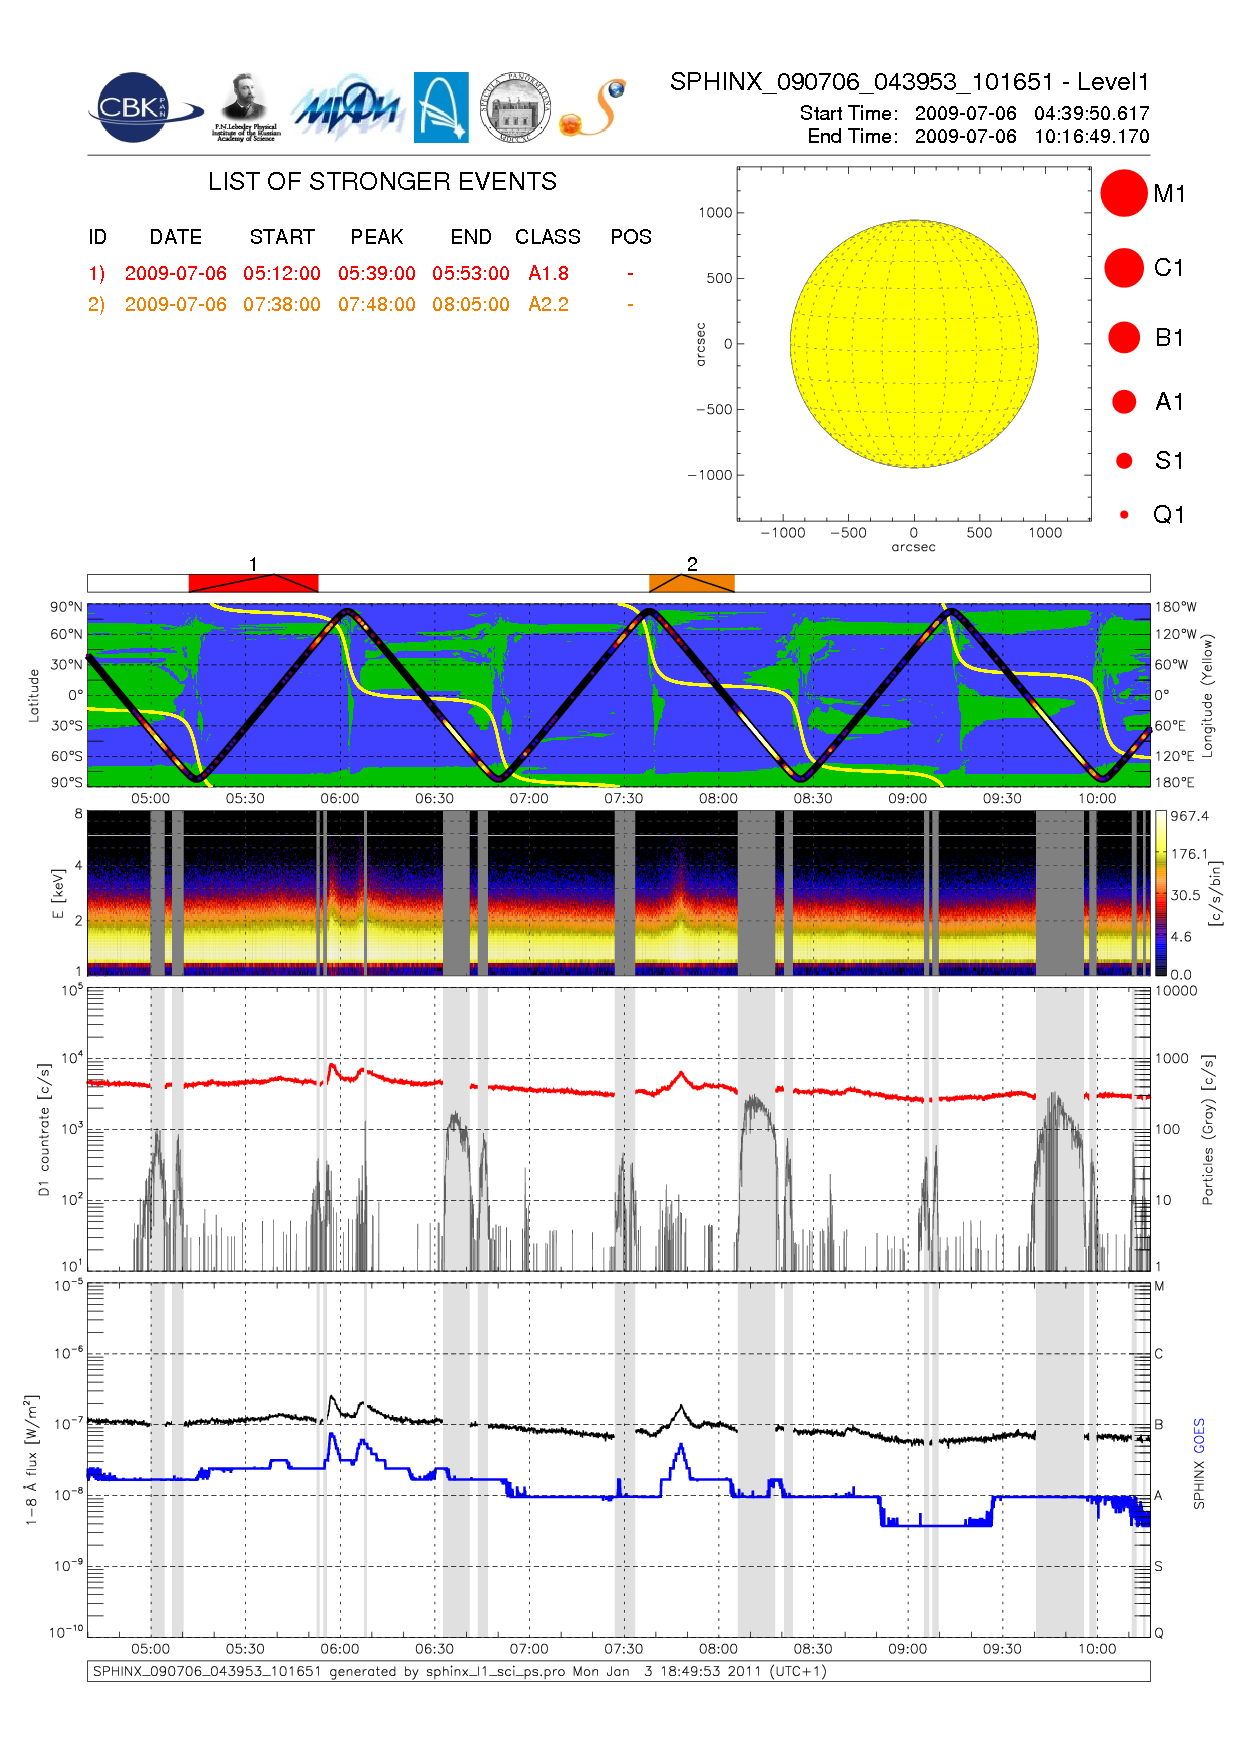Click the footer generation info text box

coord(618,1671)
